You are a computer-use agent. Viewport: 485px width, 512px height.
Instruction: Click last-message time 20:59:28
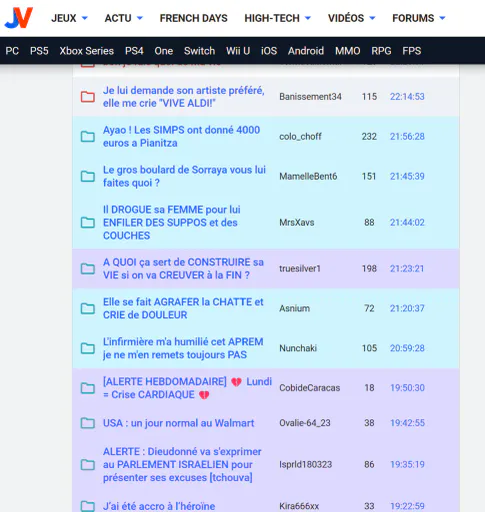pos(407,348)
